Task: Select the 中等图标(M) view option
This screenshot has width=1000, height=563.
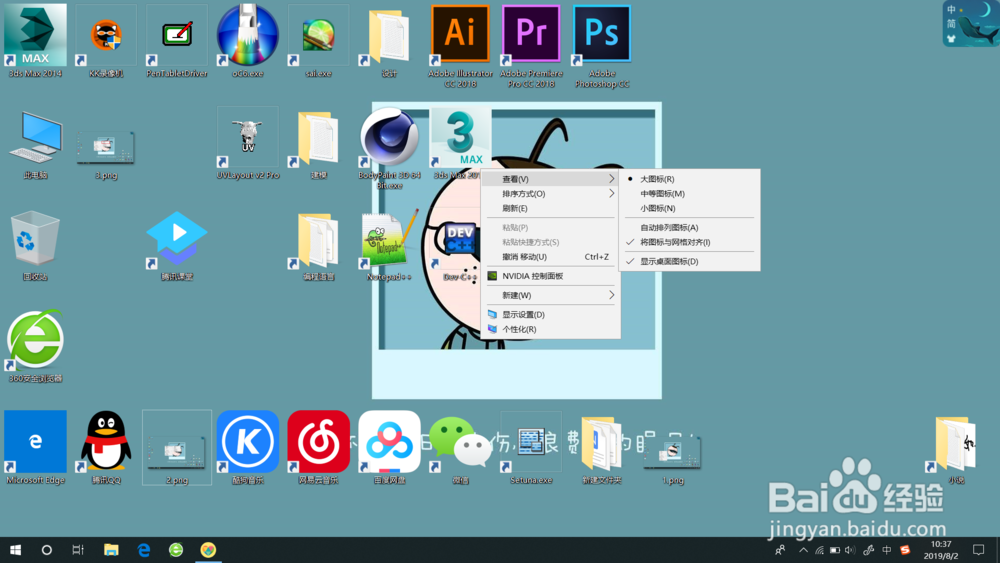Action: tap(689, 194)
